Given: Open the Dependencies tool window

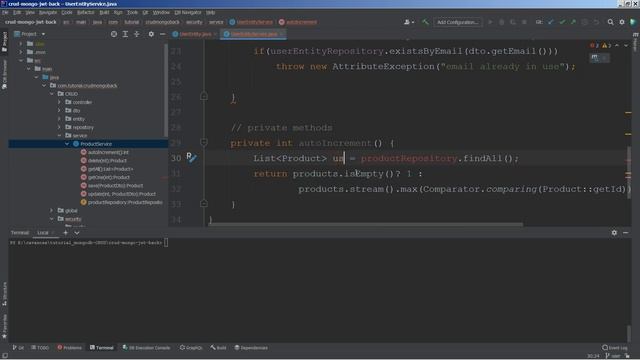Looking at the screenshot, I should point(251,348).
